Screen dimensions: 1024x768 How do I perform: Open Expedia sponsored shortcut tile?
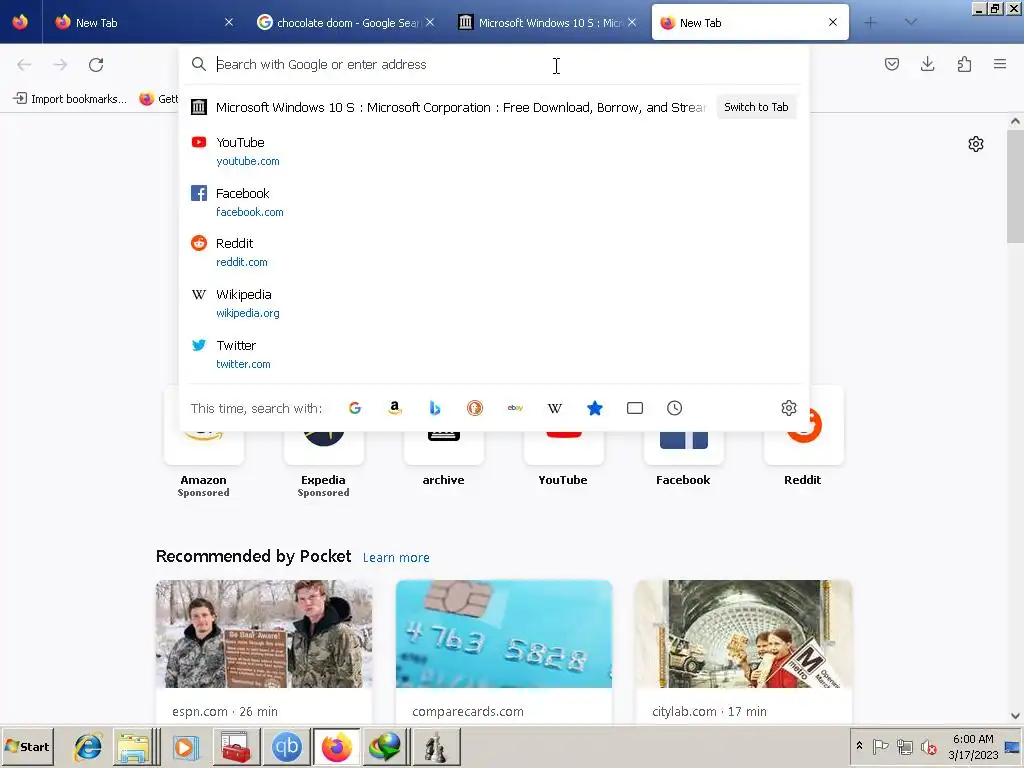pyautogui.click(x=323, y=451)
